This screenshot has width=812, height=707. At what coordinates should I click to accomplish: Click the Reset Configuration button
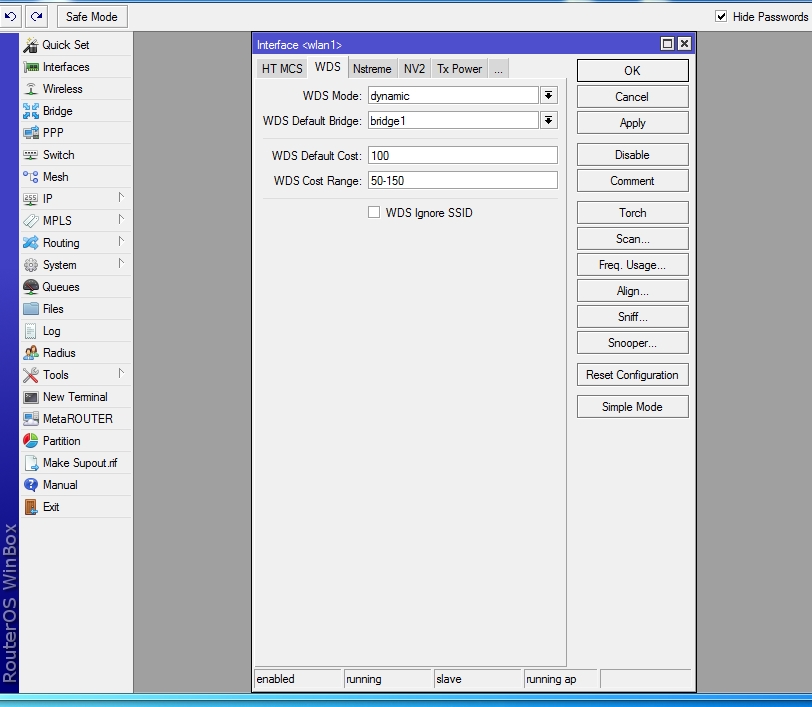(632, 375)
